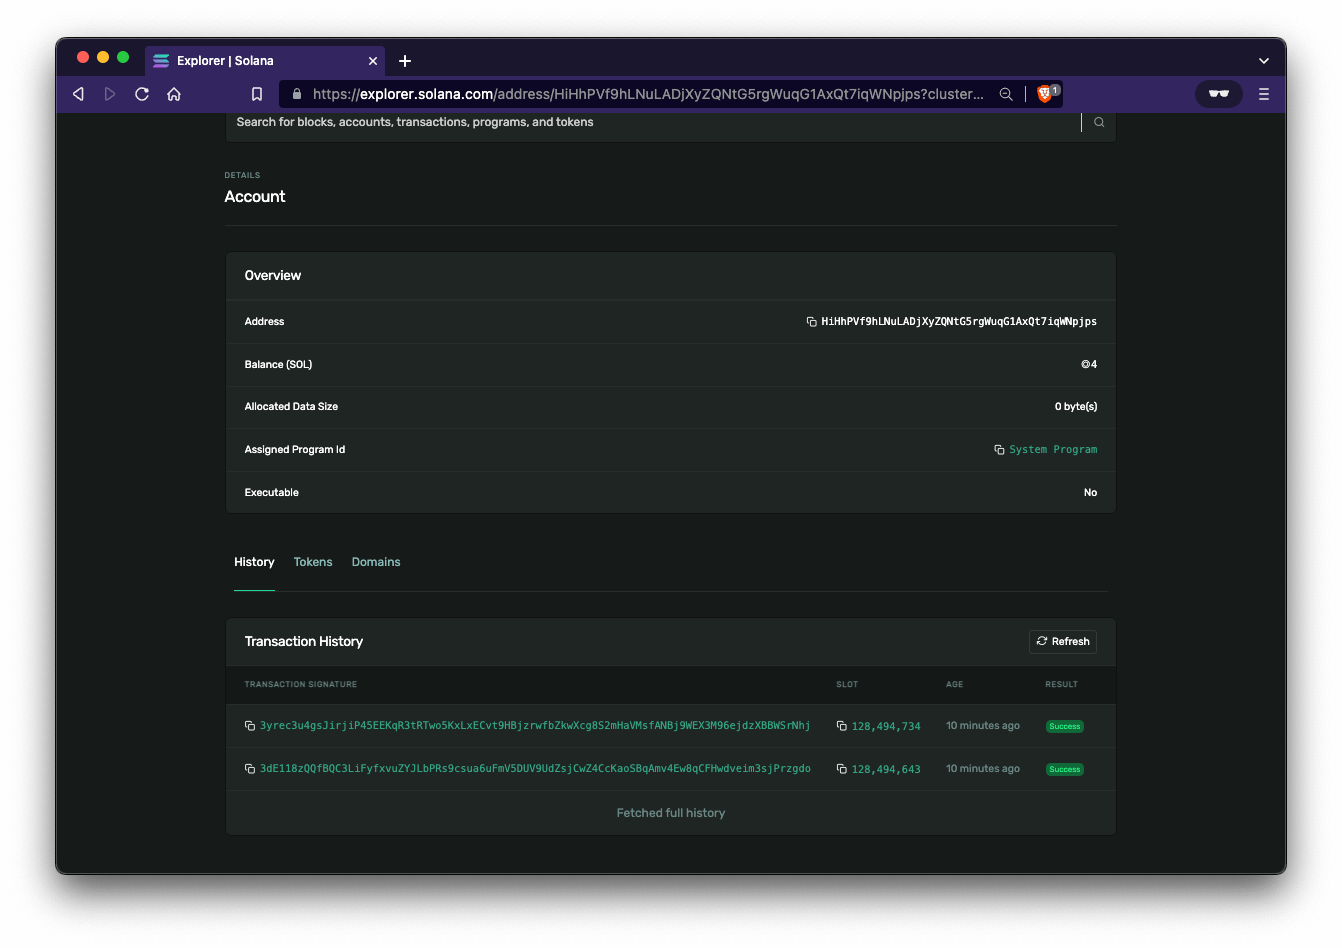
Task: Click the 'Account' page heading
Action: (x=255, y=197)
